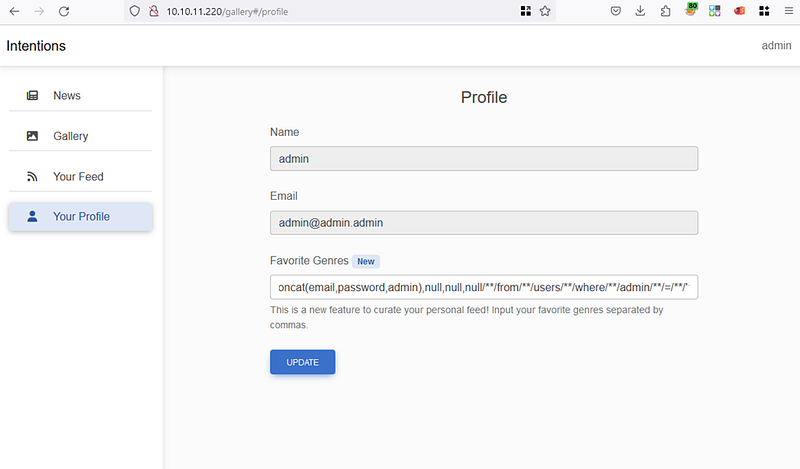Open the downloads arrow icon
Screen dimensions: 800x469
click(x=640, y=11)
